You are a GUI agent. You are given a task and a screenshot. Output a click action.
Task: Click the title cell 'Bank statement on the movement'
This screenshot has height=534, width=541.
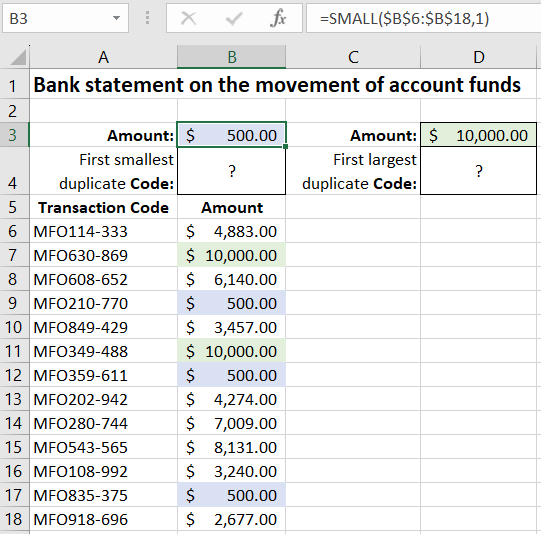click(277, 85)
